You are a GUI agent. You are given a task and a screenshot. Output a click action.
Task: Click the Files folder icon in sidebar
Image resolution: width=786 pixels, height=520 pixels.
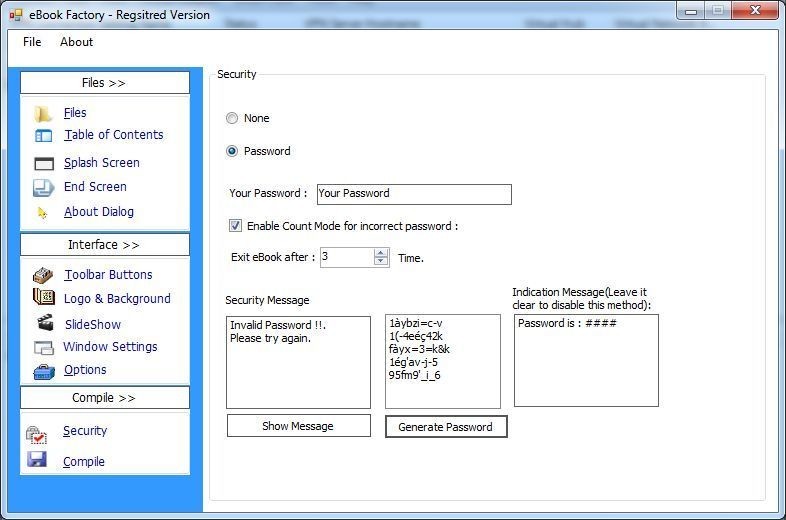tap(43, 114)
